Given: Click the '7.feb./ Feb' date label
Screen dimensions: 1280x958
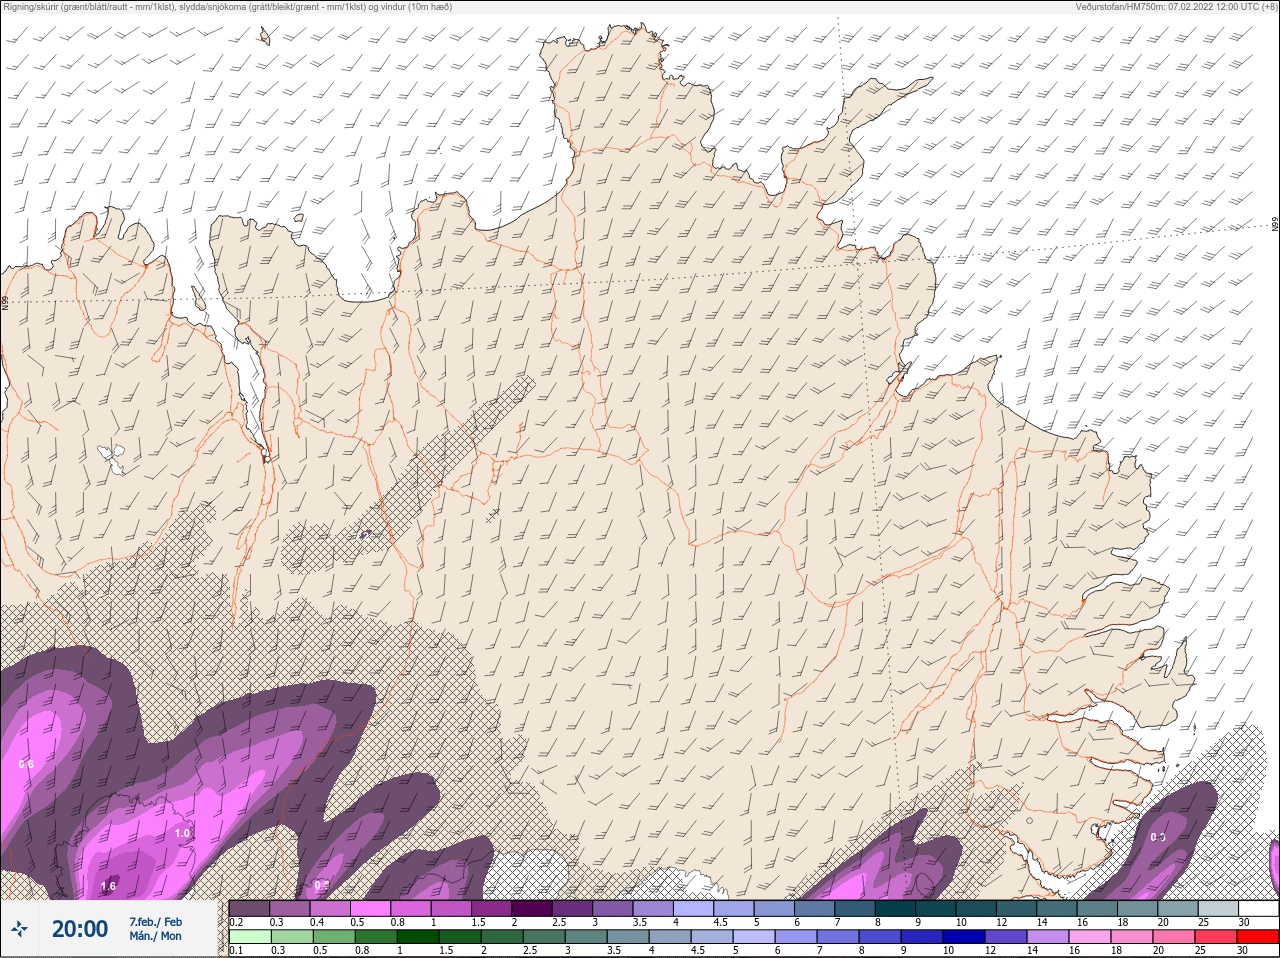Looking at the screenshot, I should coord(155,921).
